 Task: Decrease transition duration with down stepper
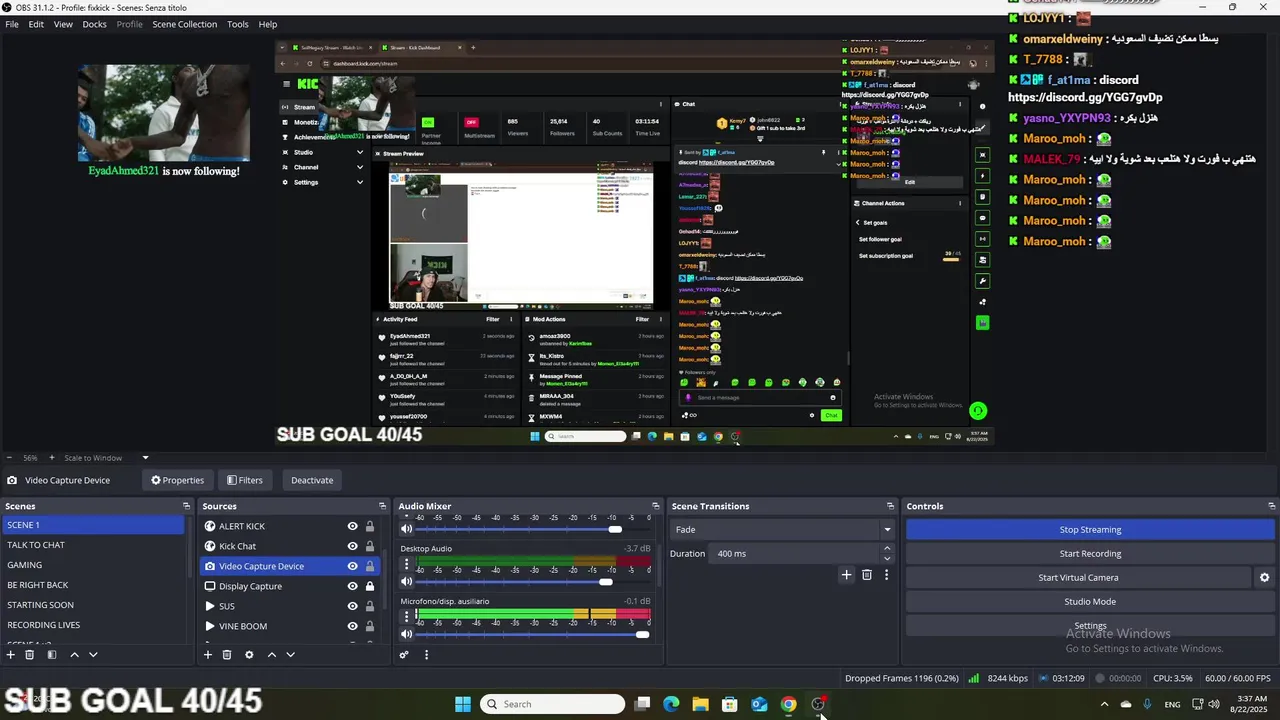pyautogui.click(x=887, y=558)
